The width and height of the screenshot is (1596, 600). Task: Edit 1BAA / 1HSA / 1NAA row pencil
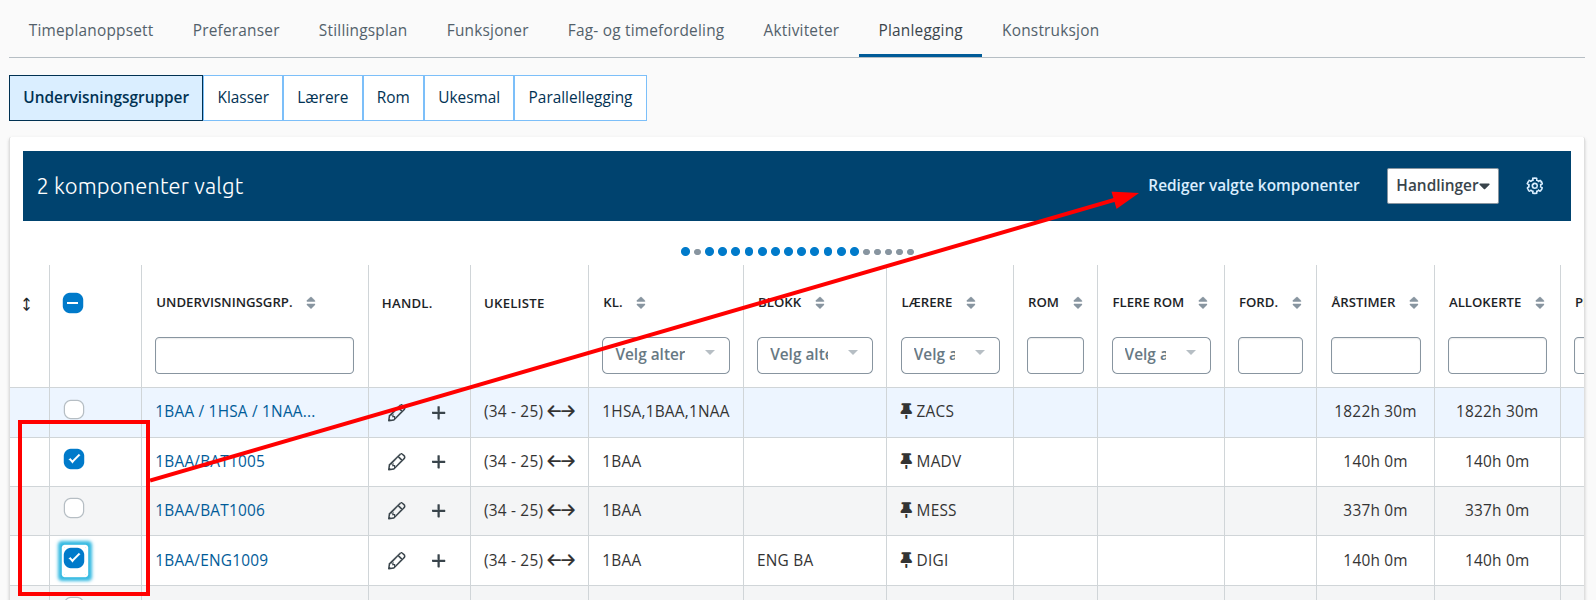[x=397, y=412]
